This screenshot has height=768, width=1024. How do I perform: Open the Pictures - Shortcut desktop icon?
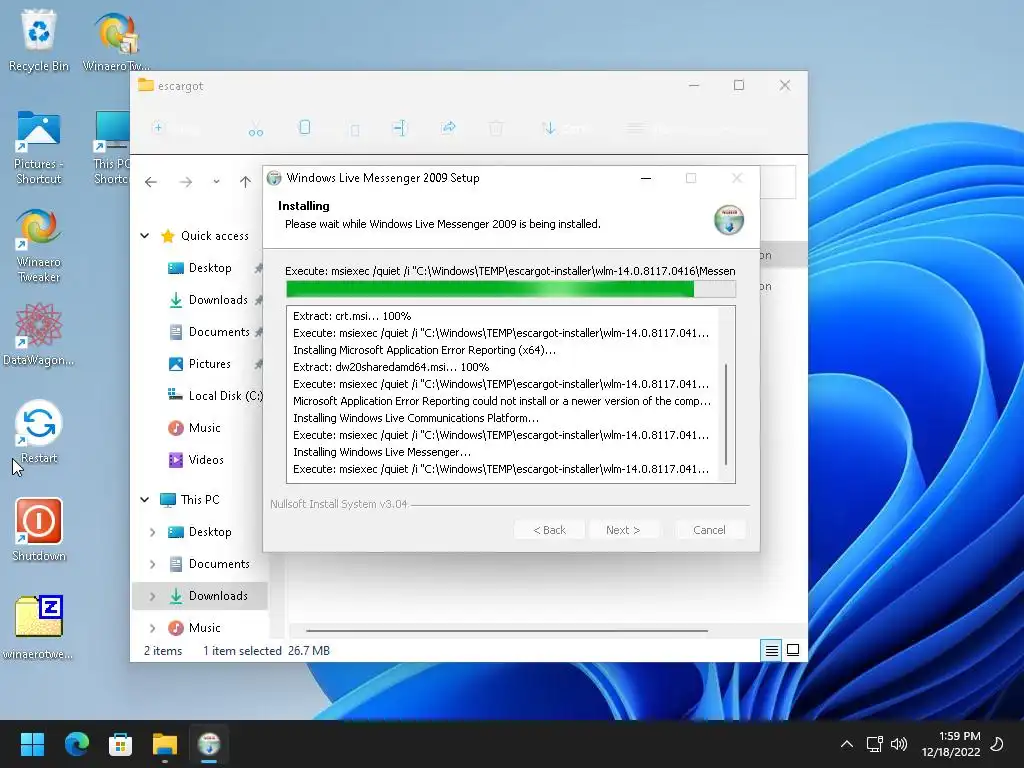pyautogui.click(x=39, y=148)
